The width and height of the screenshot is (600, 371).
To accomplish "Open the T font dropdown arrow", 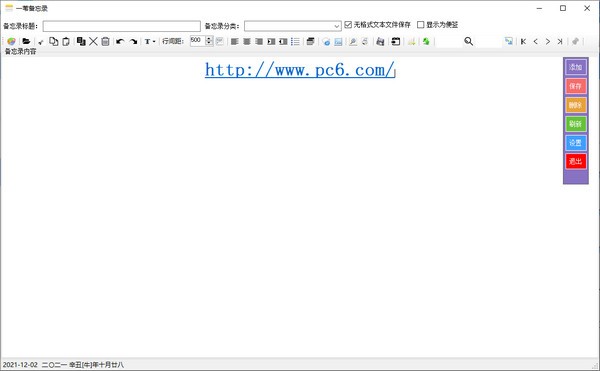I will click(x=154, y=41).
